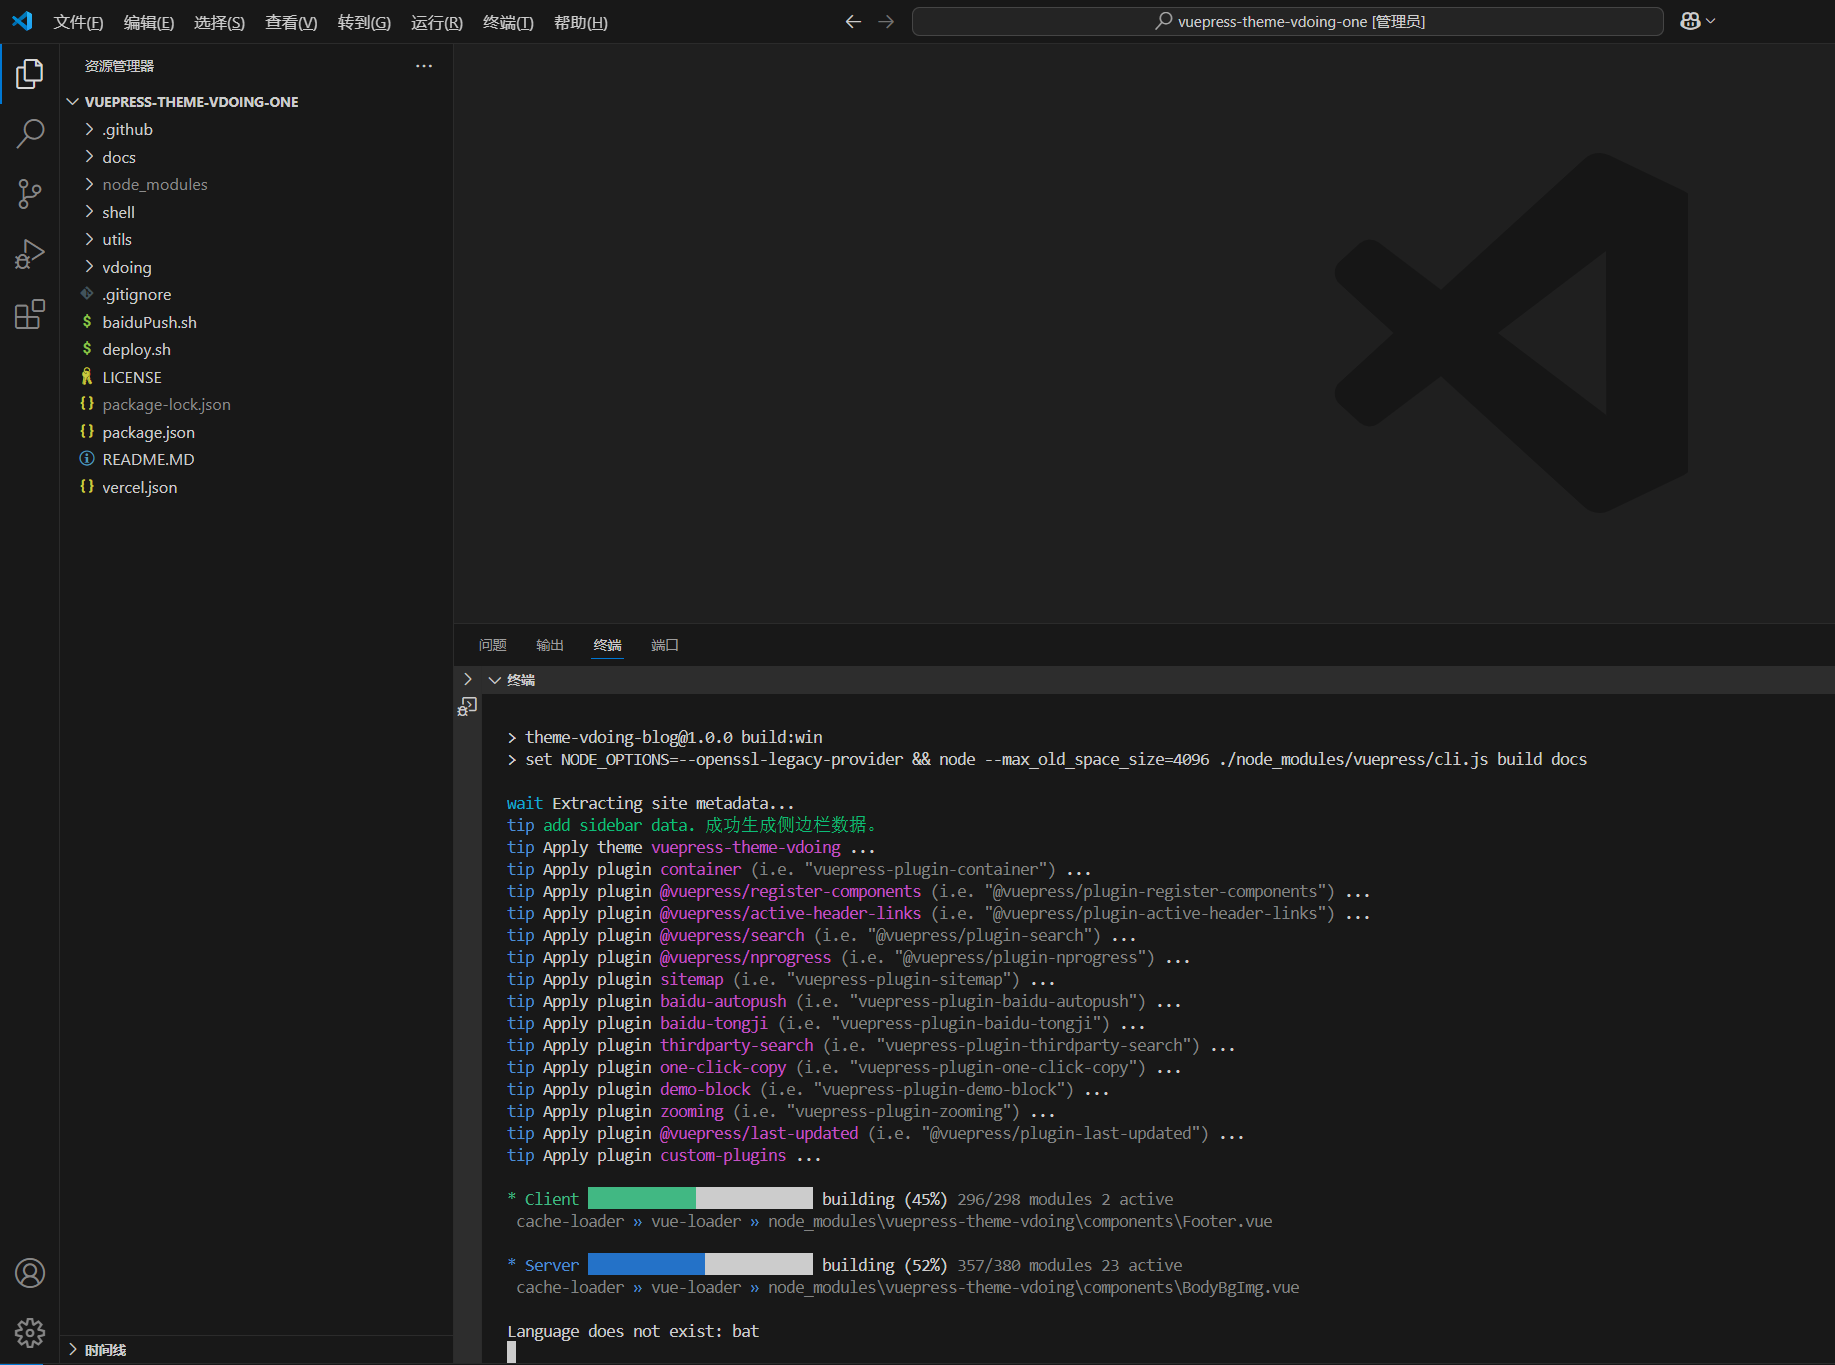Open the 运行(R) menu
The height and width of the screenshot is (1365, 1835).
coord(437,22)
